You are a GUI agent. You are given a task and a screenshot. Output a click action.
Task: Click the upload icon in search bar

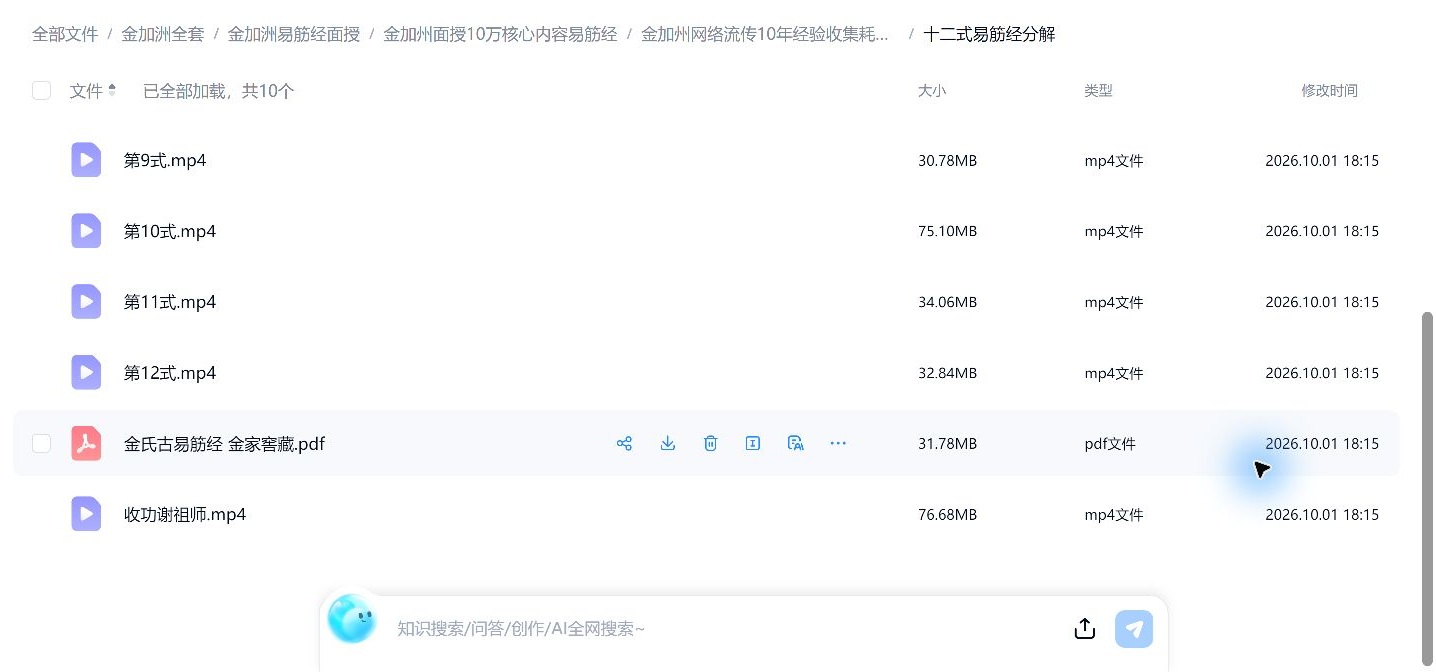tap(1085, 628)
